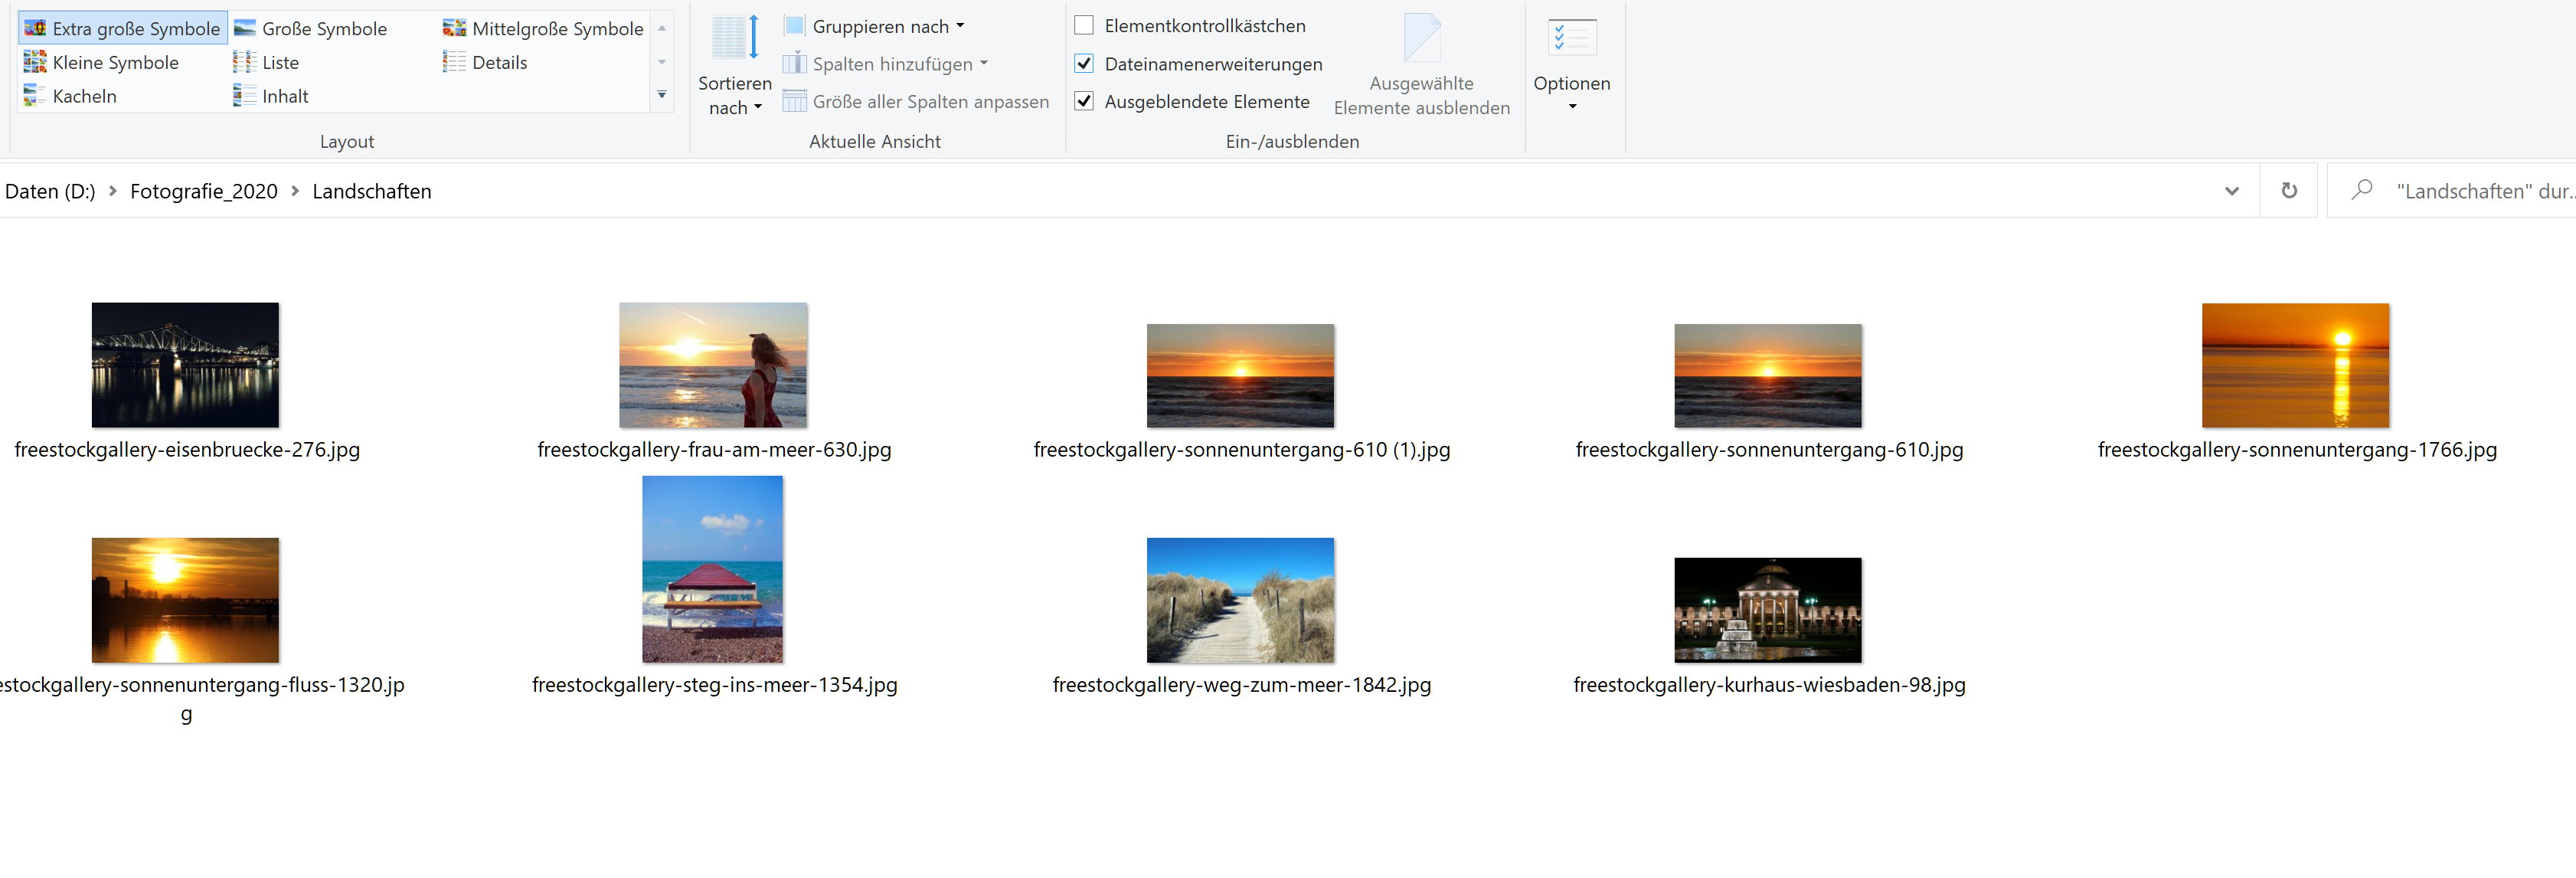Uncheck Ausgeblendete Elemente checkbox
This screenshot has height=878, width=2576.
pyautogui.click(x=1084, y=101)
